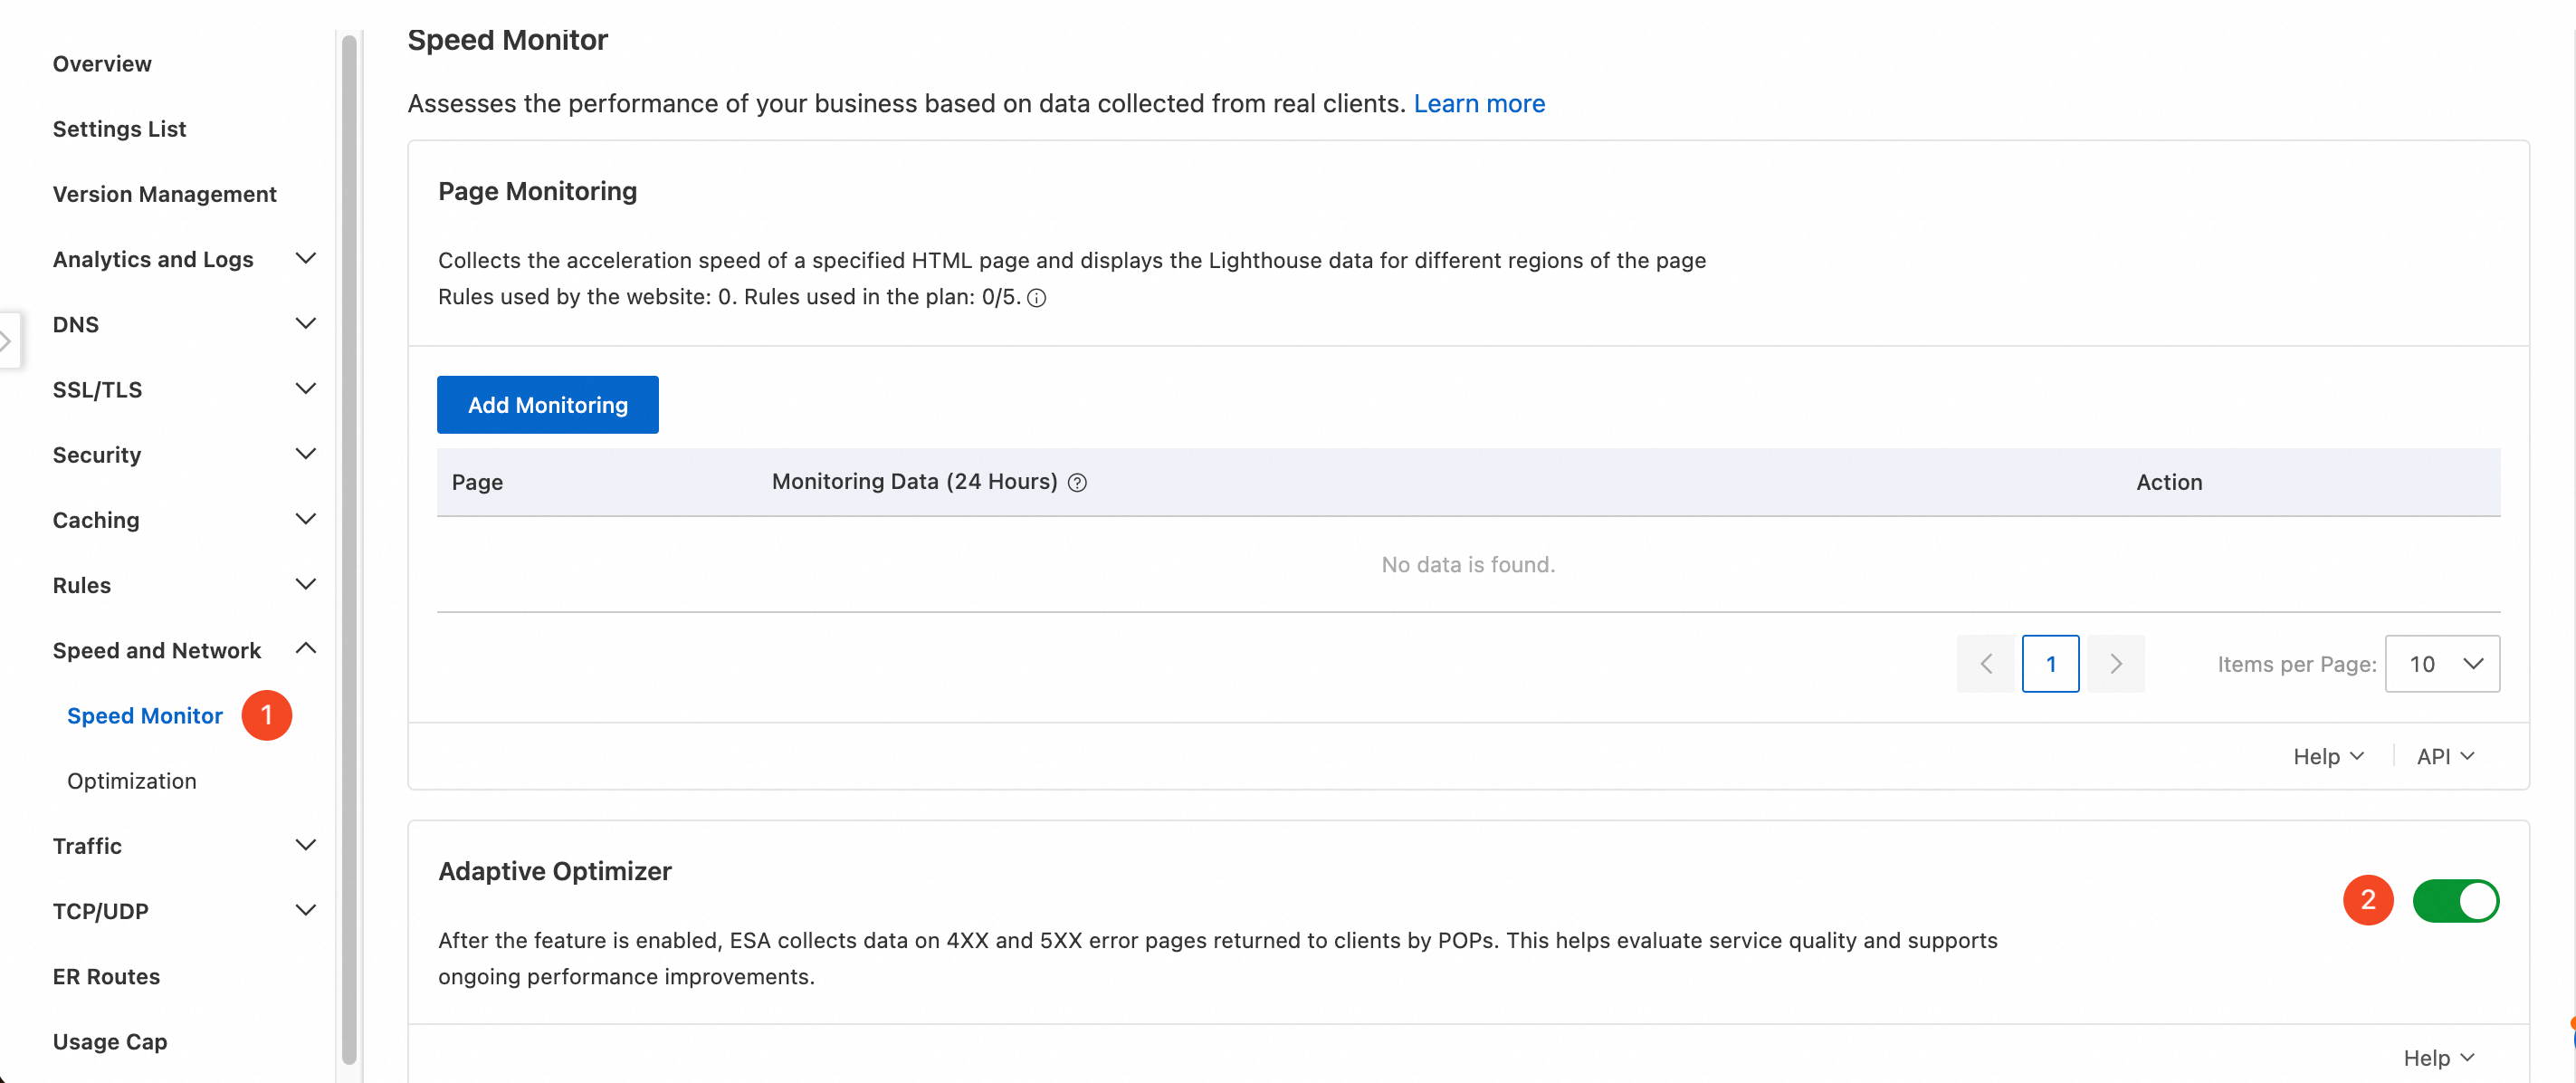
Task: Open the Settings List page
Action: [119, 129]
